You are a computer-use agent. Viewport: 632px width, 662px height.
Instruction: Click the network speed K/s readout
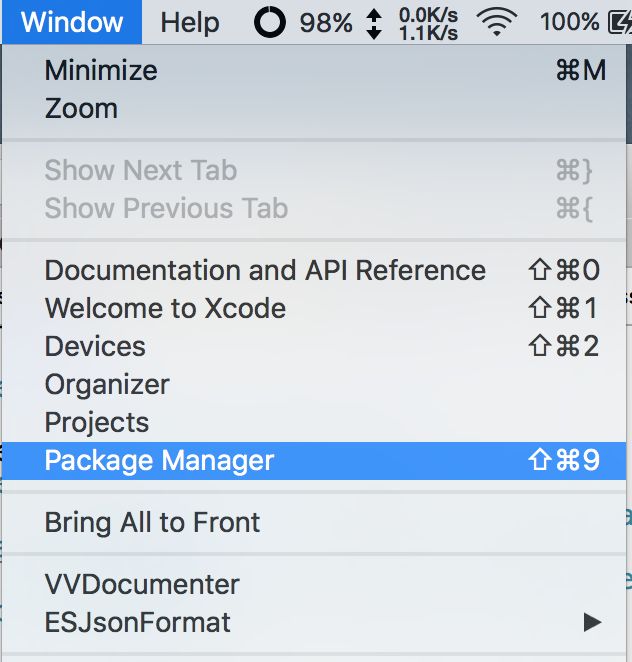click(429, 24)
